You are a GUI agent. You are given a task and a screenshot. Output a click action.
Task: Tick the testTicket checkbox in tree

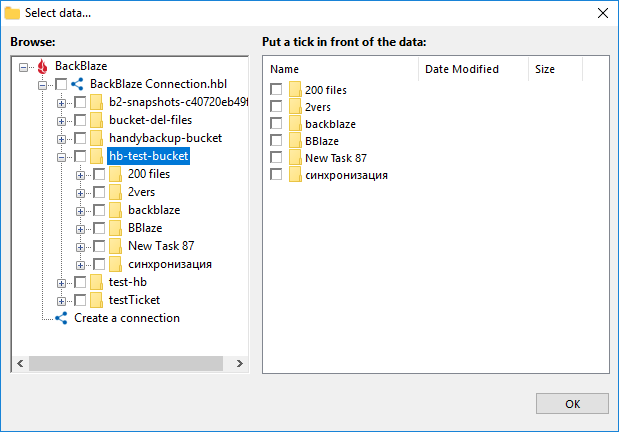pos(80,300)
